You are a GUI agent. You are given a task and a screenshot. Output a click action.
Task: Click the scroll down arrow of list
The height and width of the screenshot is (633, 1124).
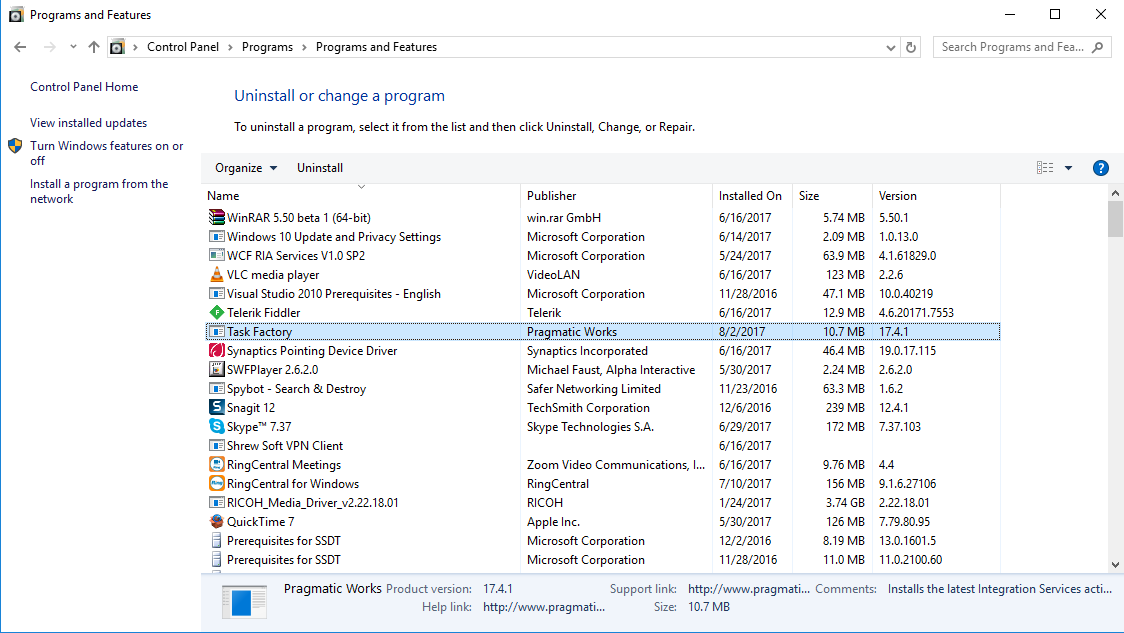[1115, 564]
